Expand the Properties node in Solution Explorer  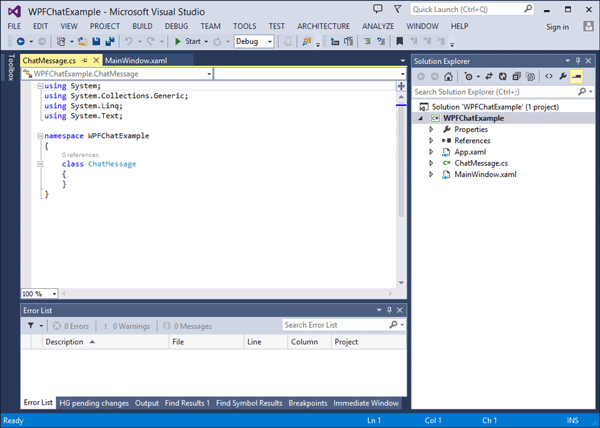point(431,129)
